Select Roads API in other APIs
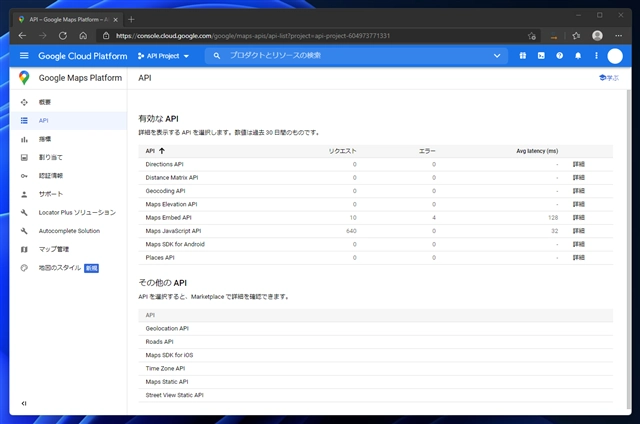The image size is (640, 424). (x=159, y=342)
